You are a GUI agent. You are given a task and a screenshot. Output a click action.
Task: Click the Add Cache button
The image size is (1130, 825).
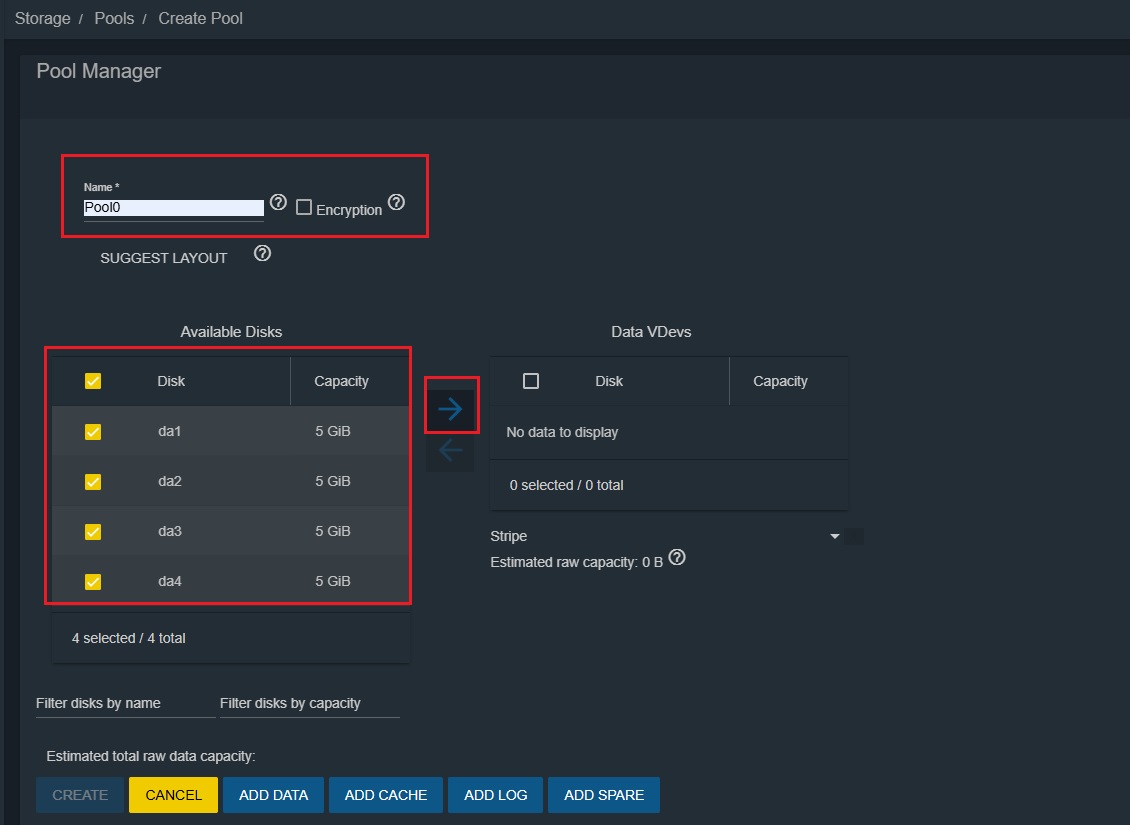(x=385, y=795)
